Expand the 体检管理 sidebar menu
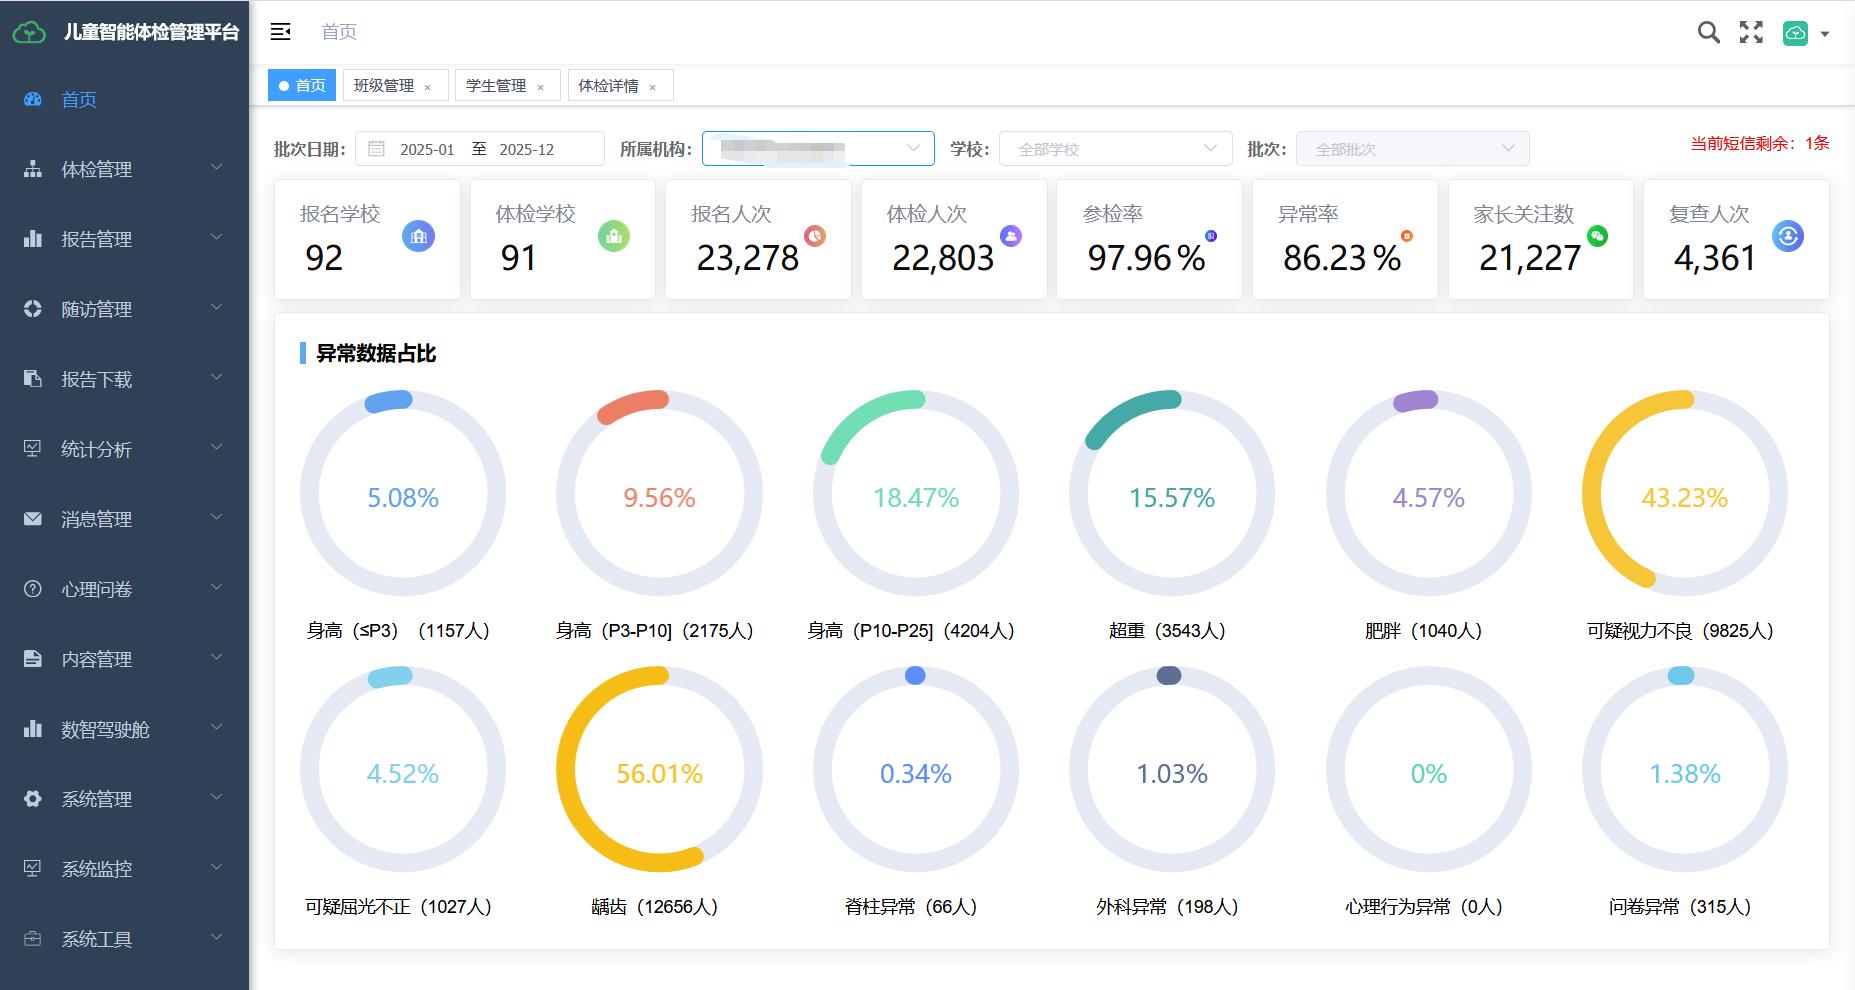 click(124, 169)
